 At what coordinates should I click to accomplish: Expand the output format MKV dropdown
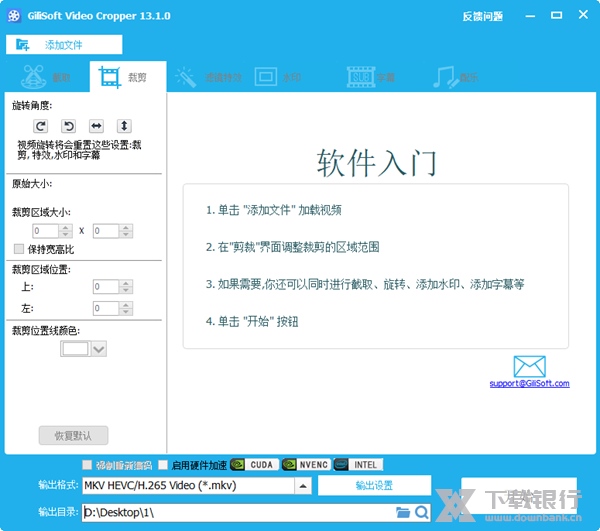point(302,486)
